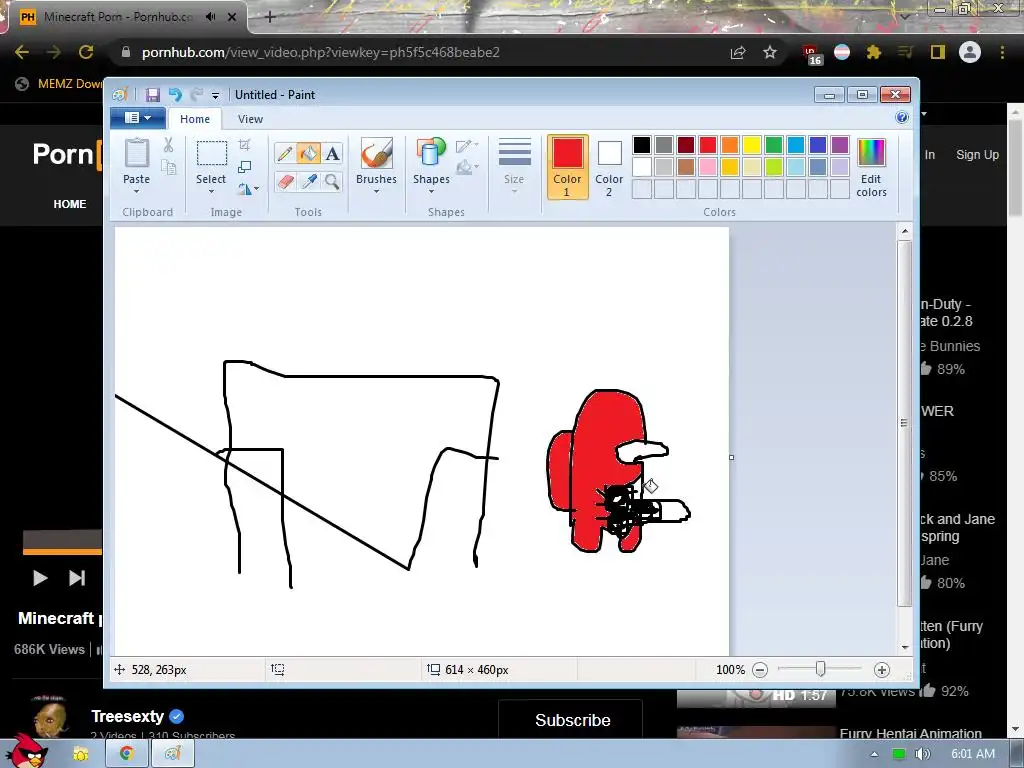Click the Resize and skew icon
Viewport: 1024px width, 768px height.
coord(245,167)
